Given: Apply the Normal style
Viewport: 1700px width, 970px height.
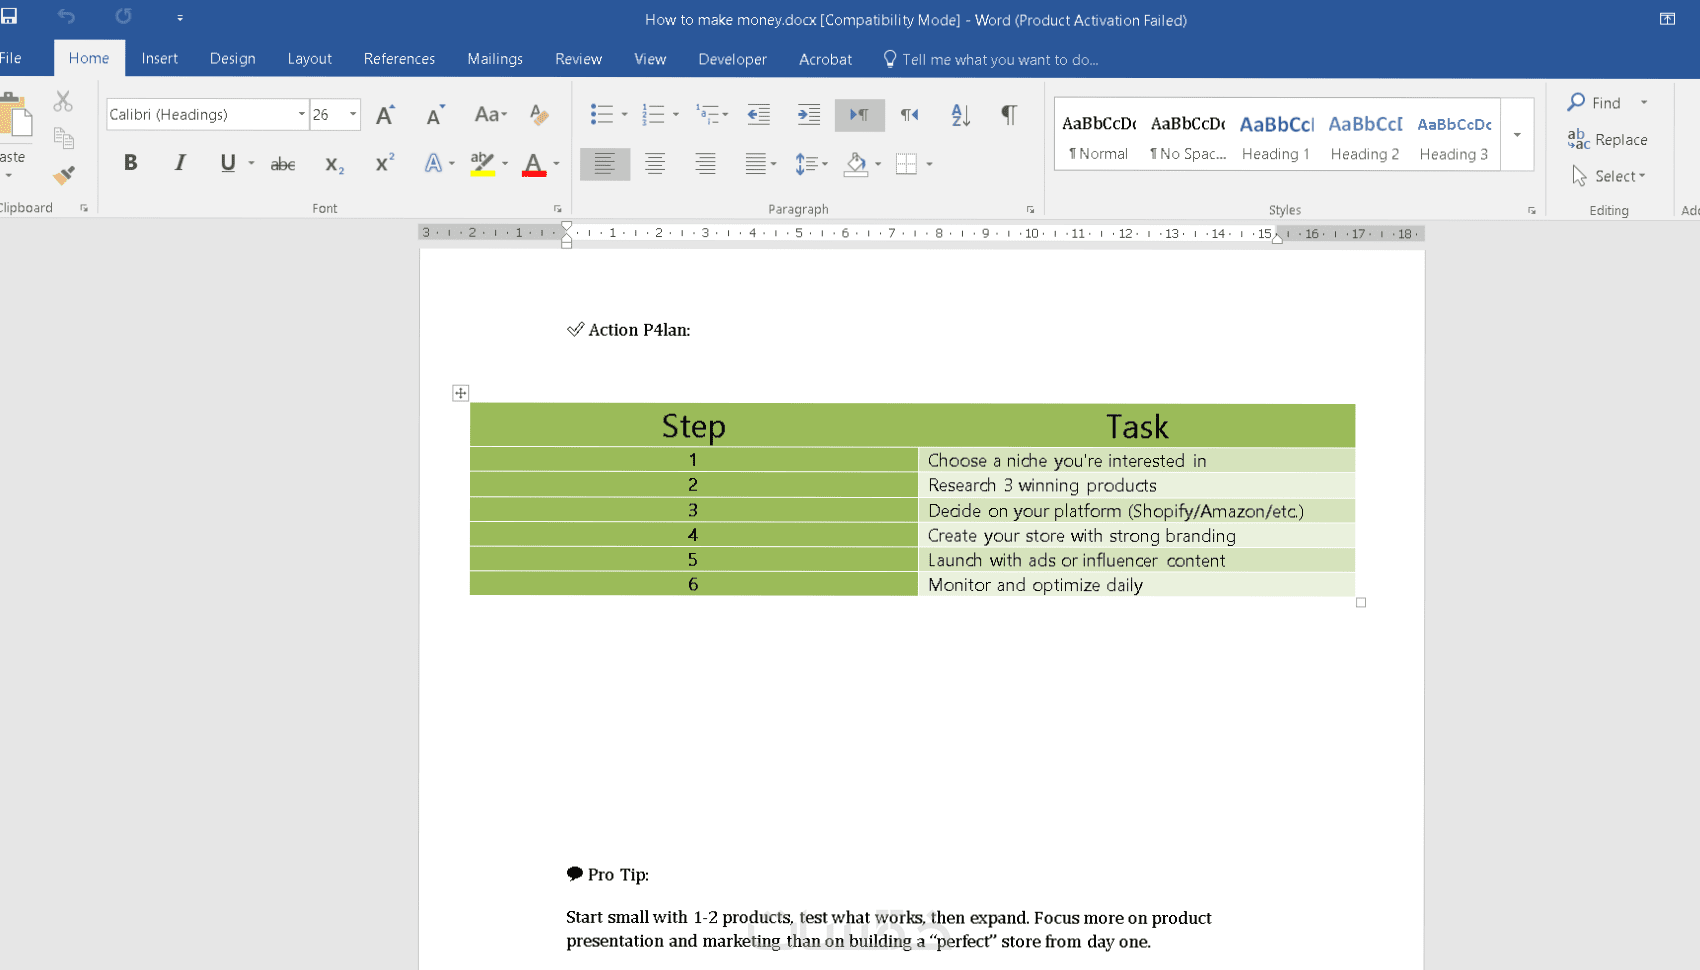Looking at the screenshot, I should pyautogui.click(x=1099, y=136).
